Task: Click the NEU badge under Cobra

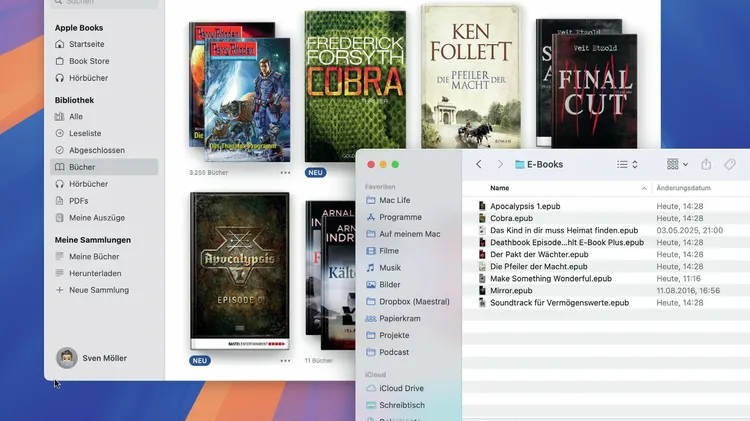Action: [x=316, y=173]
